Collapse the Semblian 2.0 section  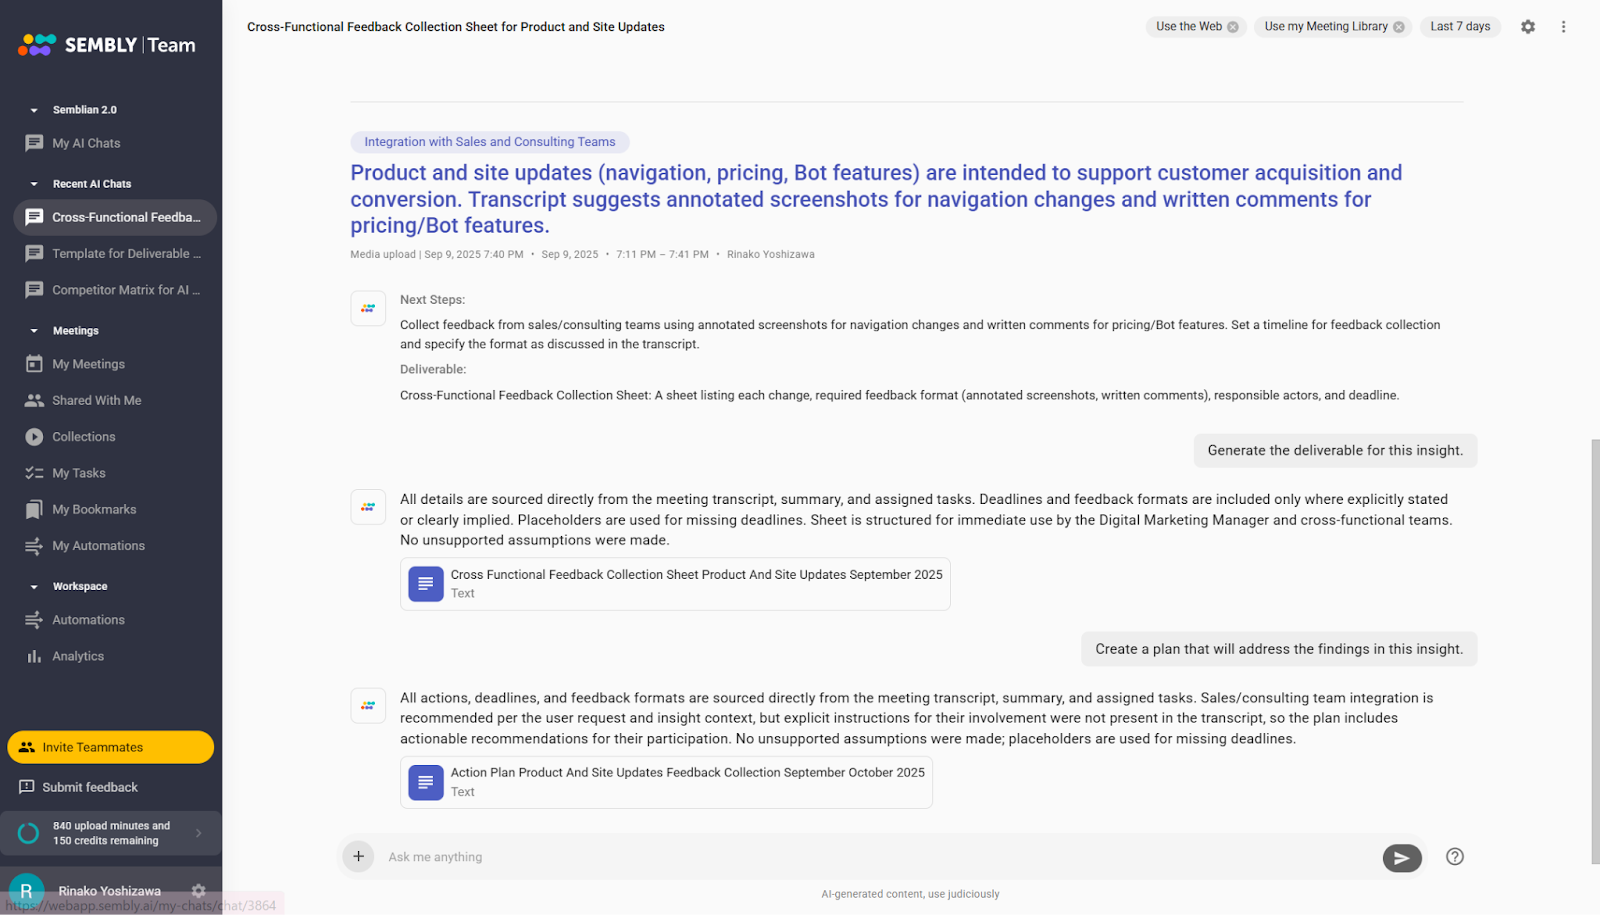click(34, 110)
